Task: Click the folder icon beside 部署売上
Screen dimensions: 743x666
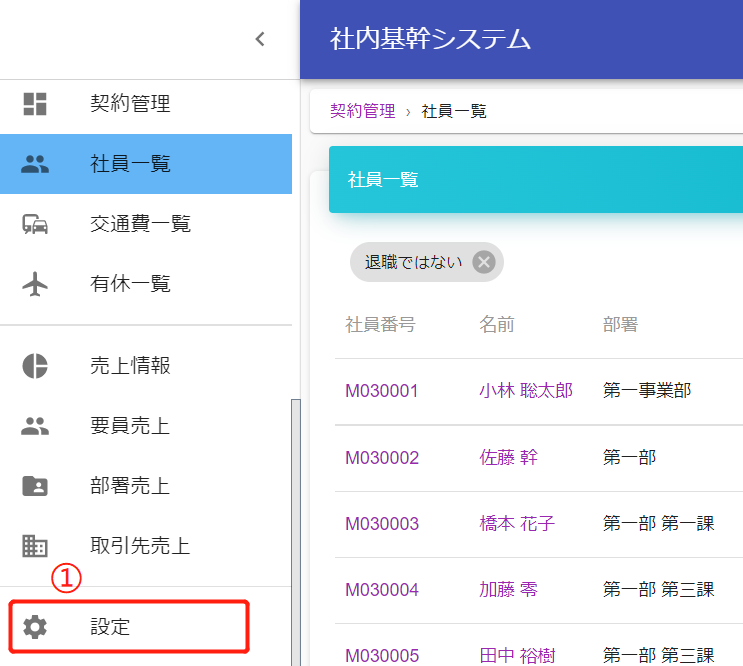Action: [x=35, y=486]
